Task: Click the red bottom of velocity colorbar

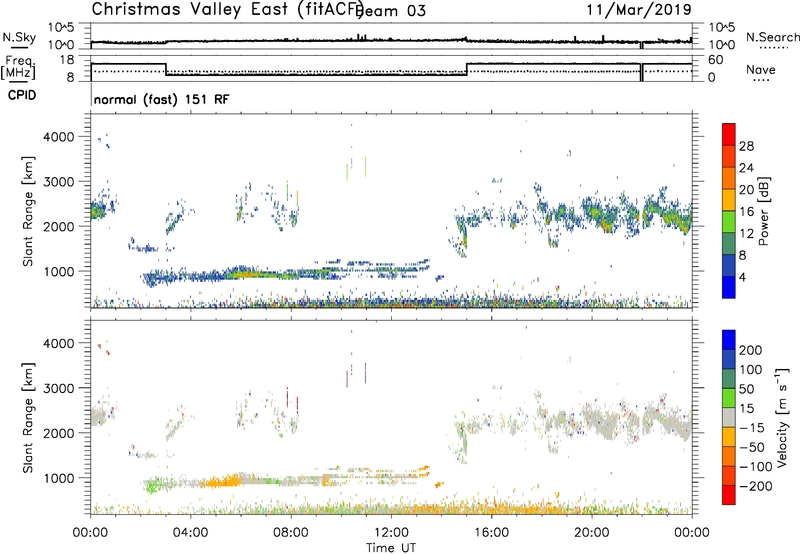Action: 729,495
